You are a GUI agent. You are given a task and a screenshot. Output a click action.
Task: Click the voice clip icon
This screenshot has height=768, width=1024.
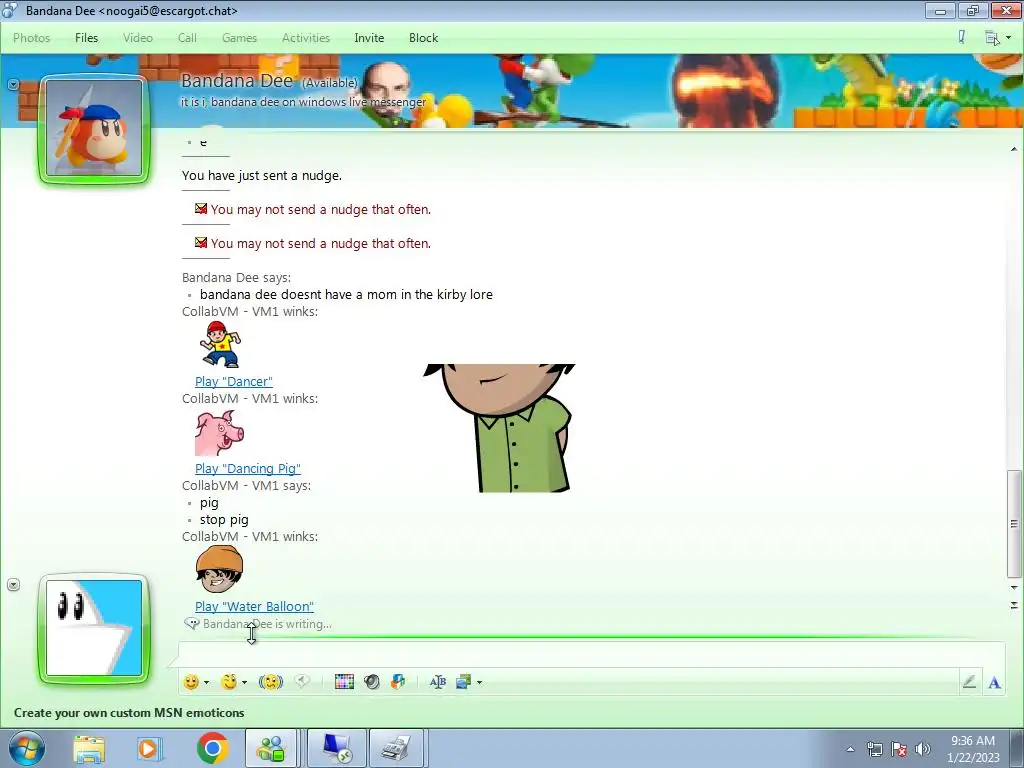click(302, 681)
